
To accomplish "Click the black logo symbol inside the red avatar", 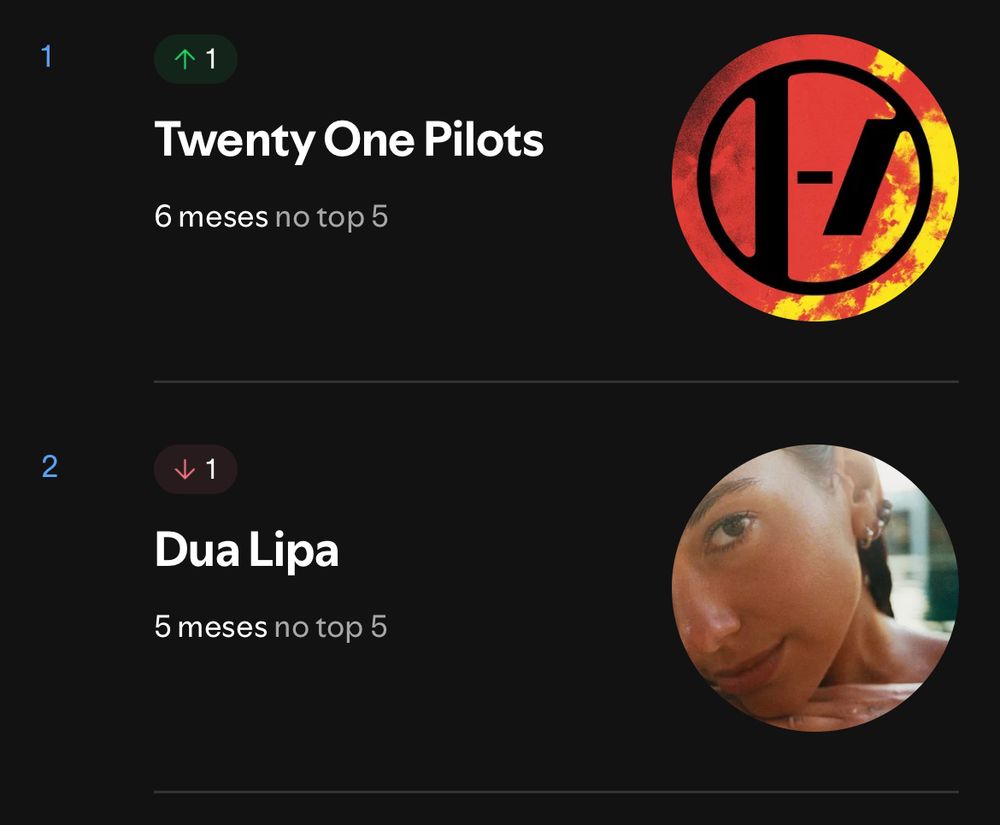I will (x=810, y=177).
